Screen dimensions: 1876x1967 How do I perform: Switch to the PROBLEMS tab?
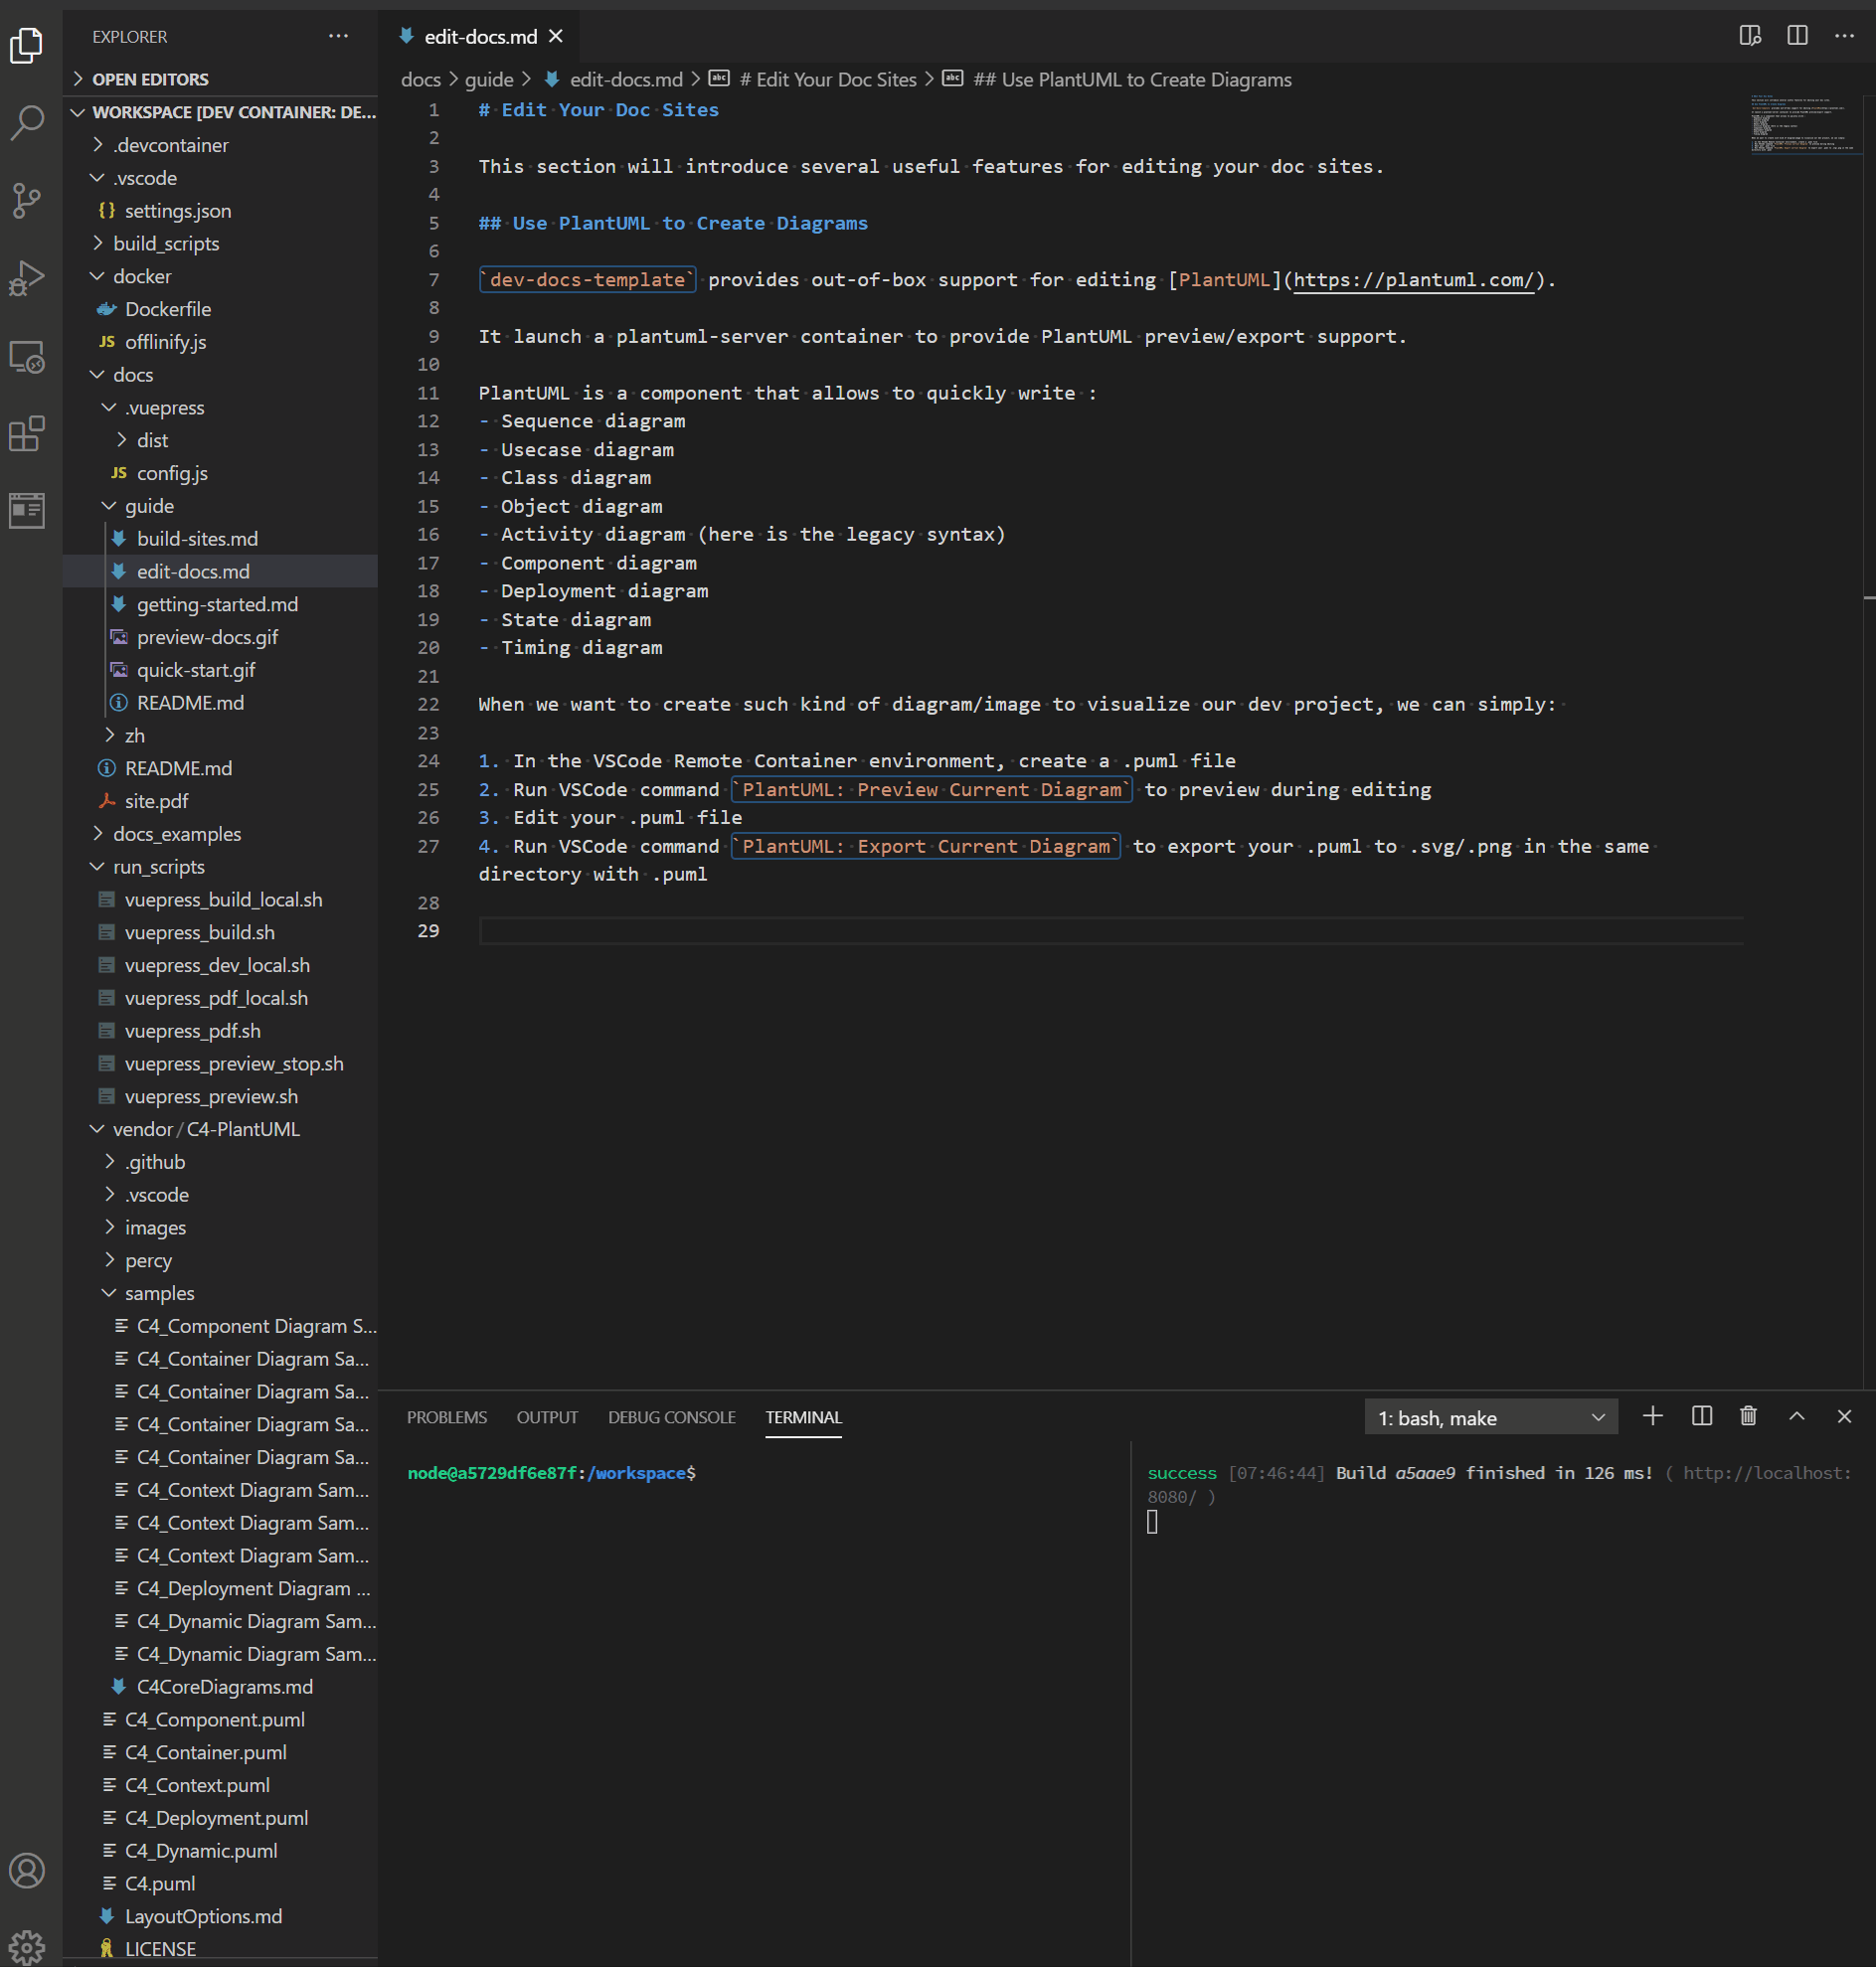click(x=446, y=1417)
